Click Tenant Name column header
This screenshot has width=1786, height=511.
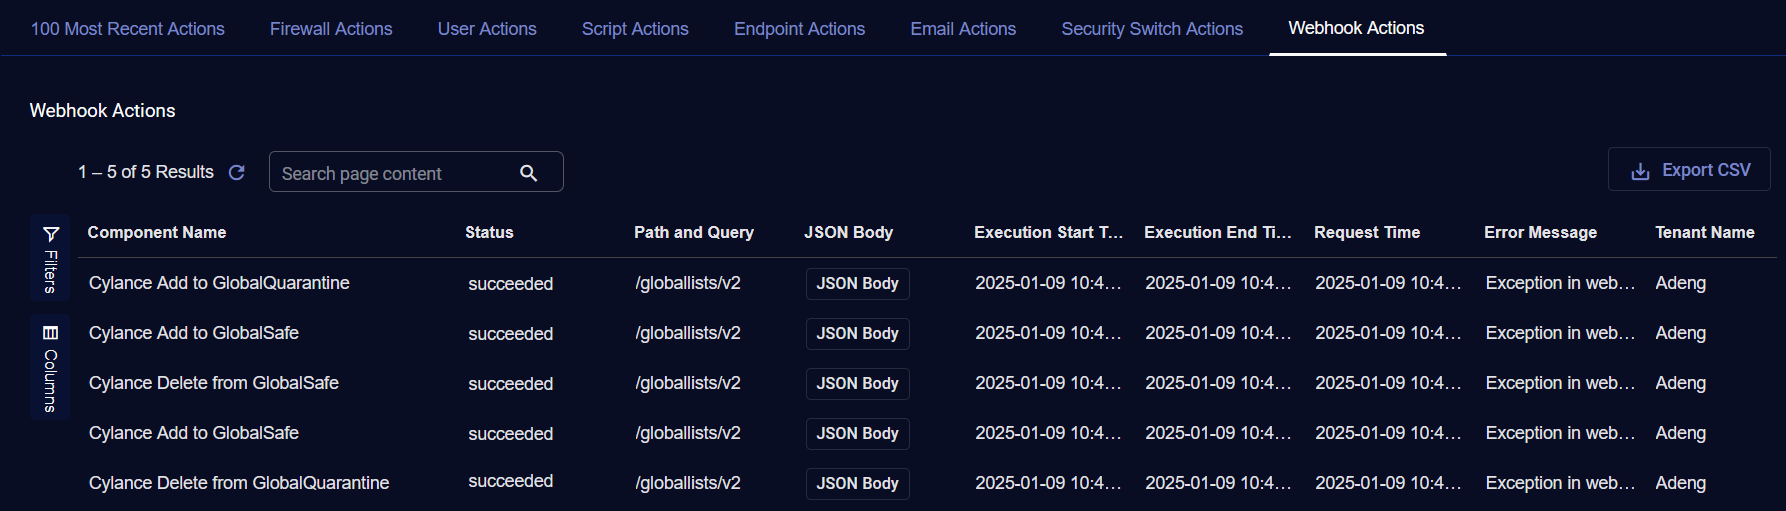click(x=1704, y=232)
